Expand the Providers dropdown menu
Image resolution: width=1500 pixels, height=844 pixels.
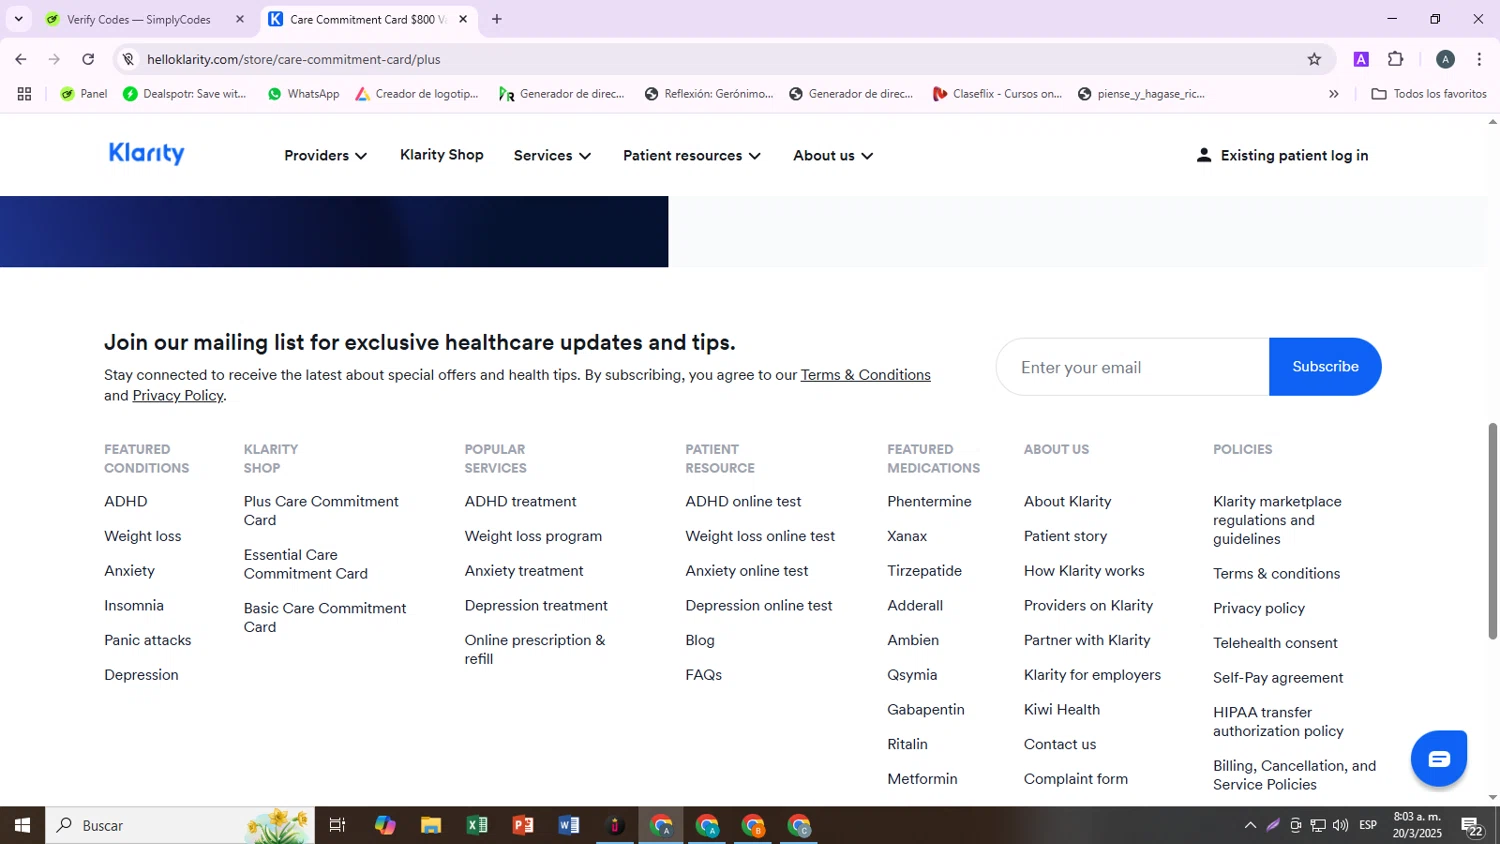coord(326,155)
